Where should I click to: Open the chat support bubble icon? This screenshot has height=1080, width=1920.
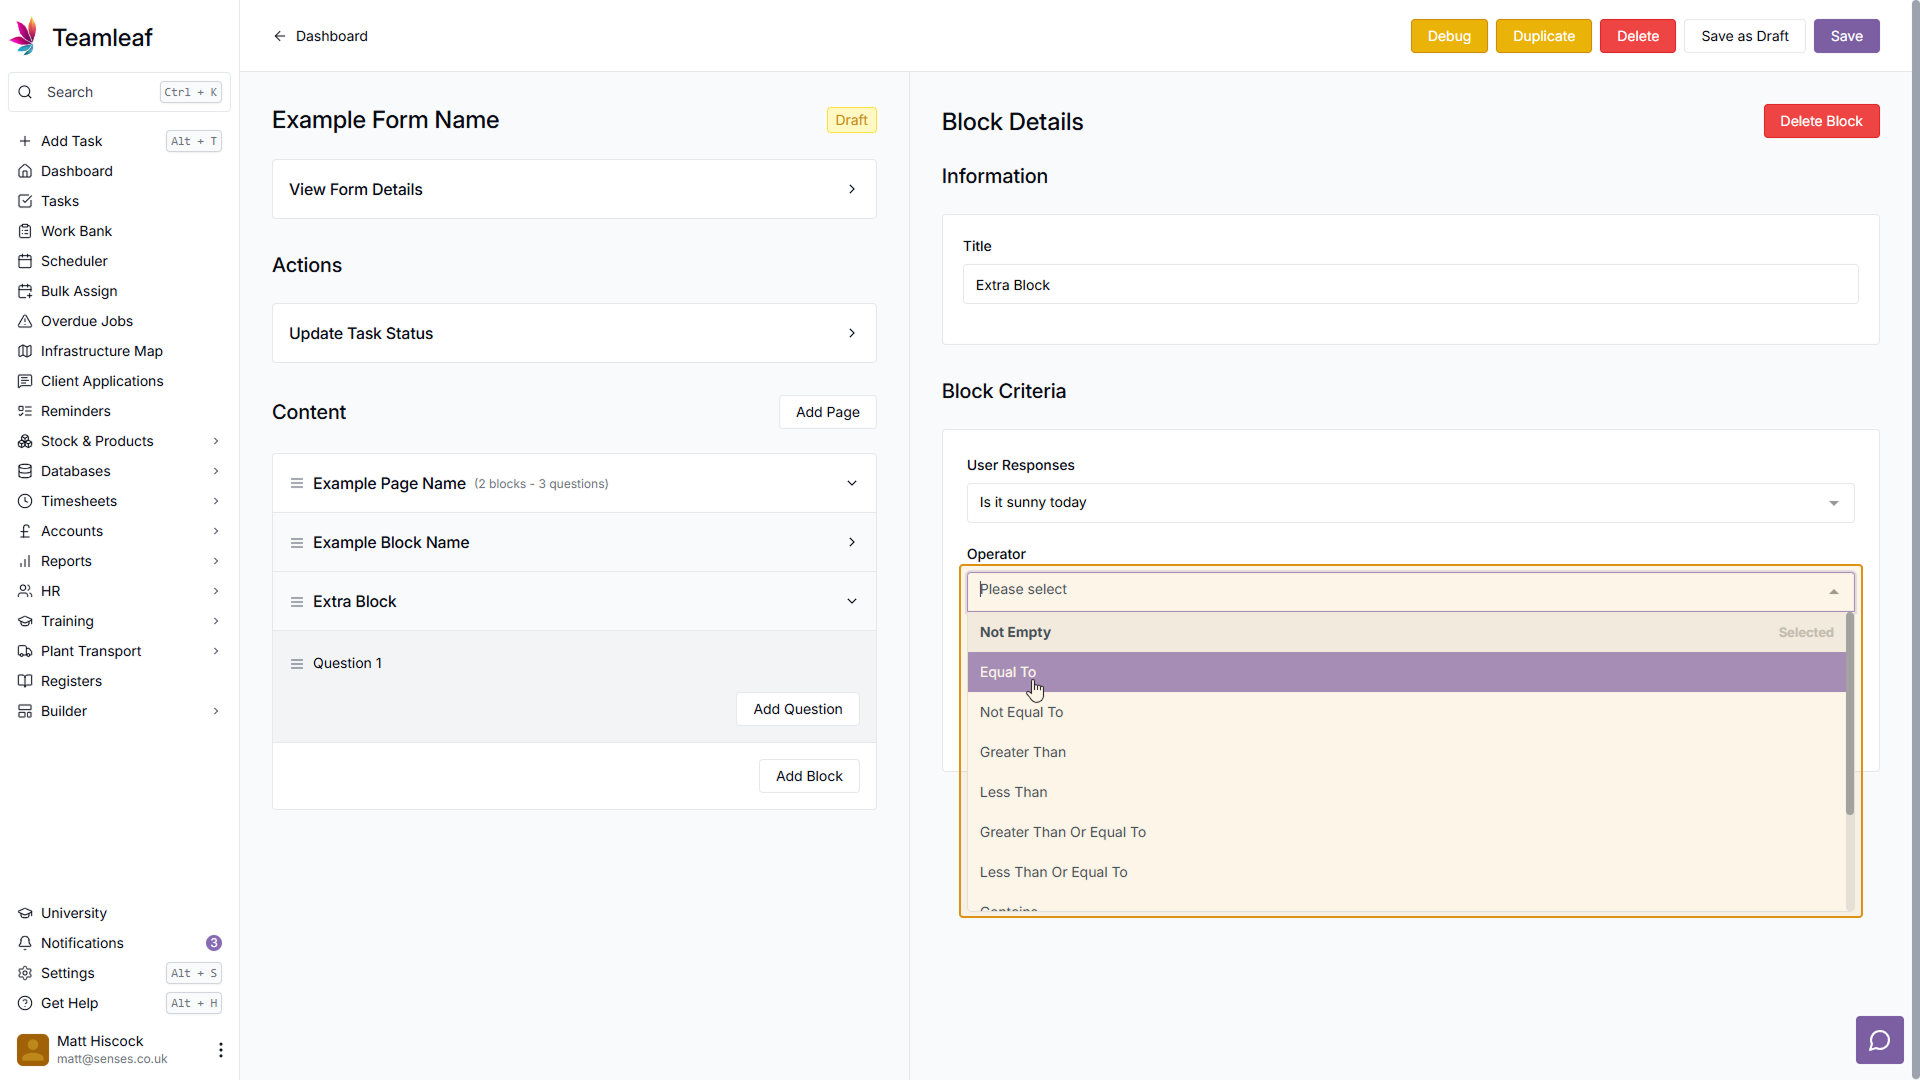click(1879, 1041)
